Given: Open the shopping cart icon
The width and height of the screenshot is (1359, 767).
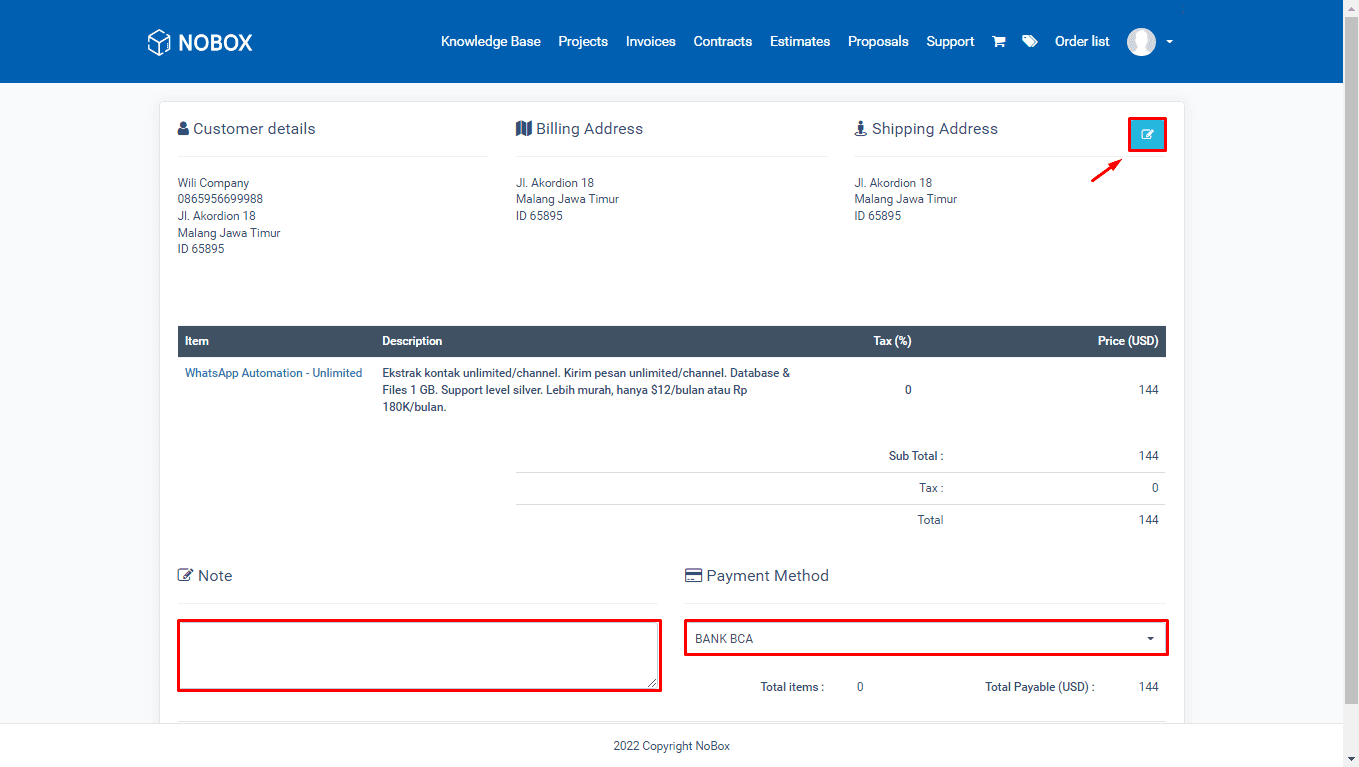Looking at the screenshot, I should pyautogui.click(x=998, y=41).
